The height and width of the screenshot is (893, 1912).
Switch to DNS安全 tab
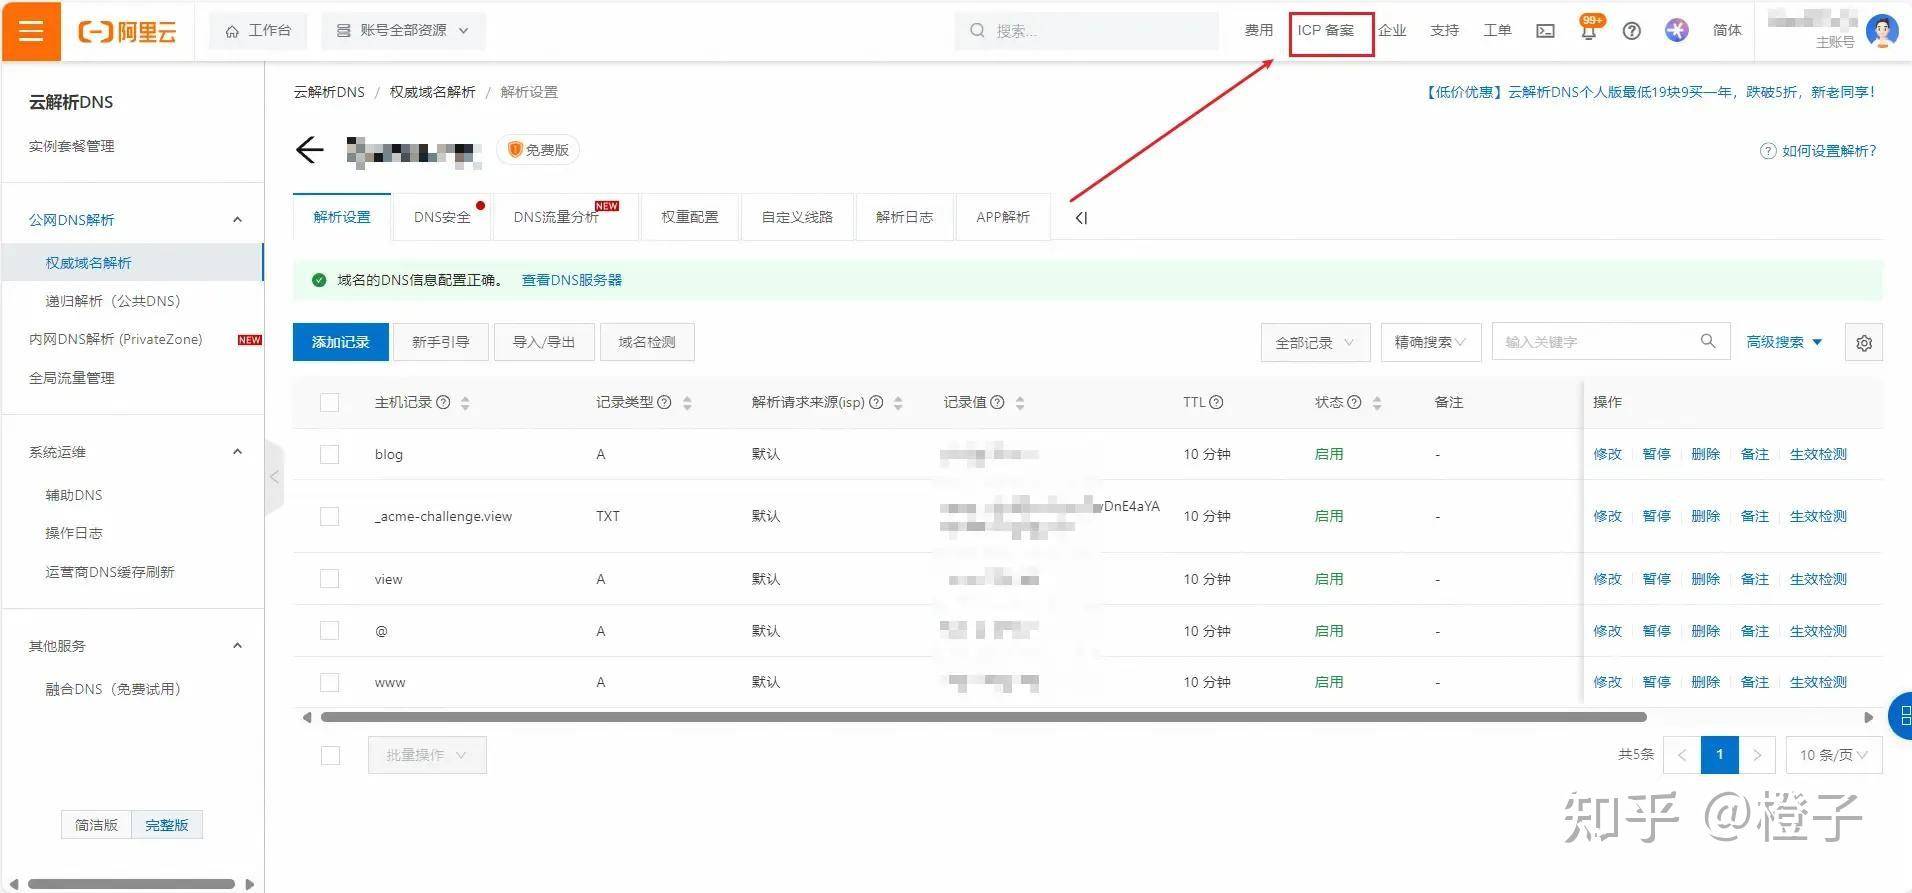click(x=442, y=217)
